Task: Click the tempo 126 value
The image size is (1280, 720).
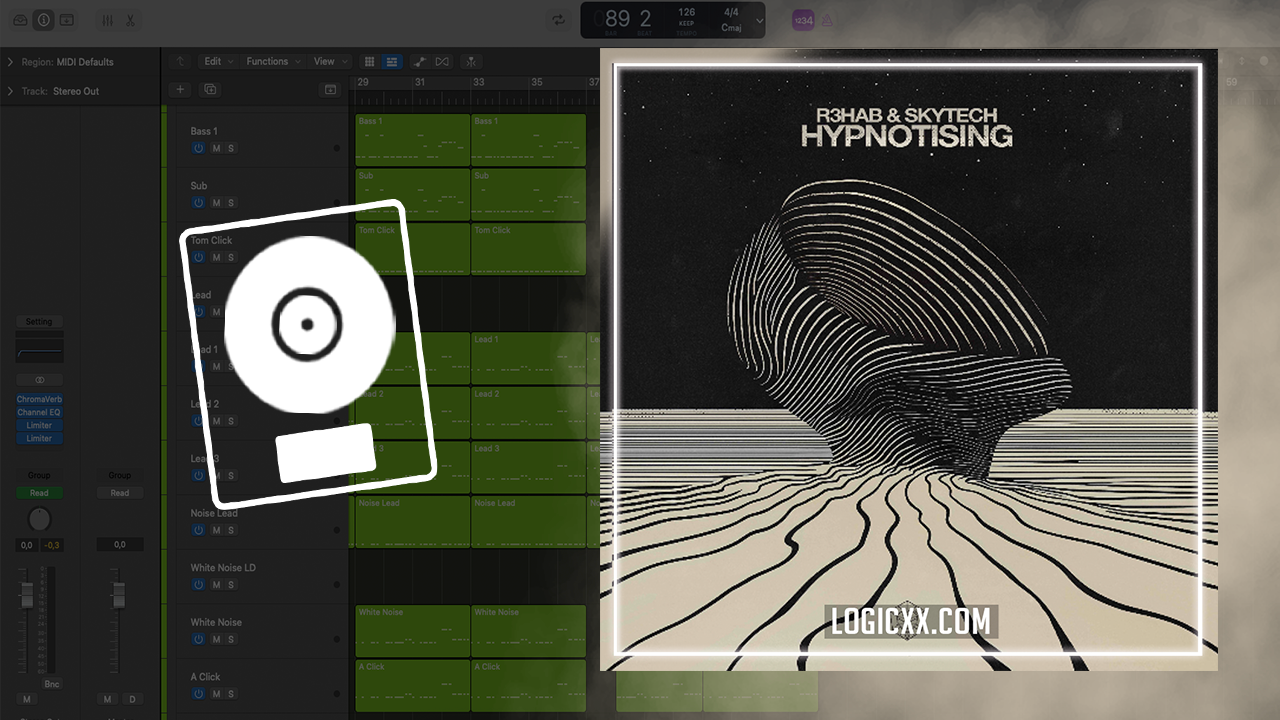Action: (687, 13)
